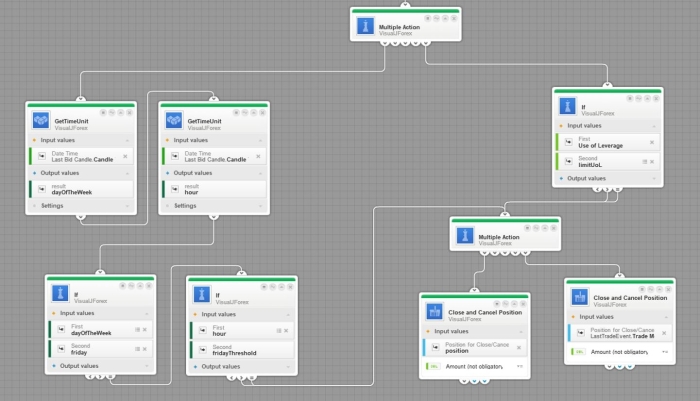This screenshot has width=700, height=401.
Task: Clear Date Time input in GetTimeUnit hour block
Action: coord(258,156)
